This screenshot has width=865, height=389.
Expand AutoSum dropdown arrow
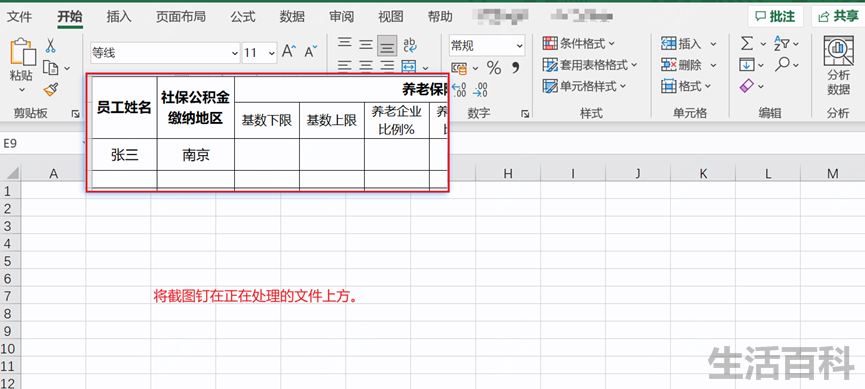[763, 44]
